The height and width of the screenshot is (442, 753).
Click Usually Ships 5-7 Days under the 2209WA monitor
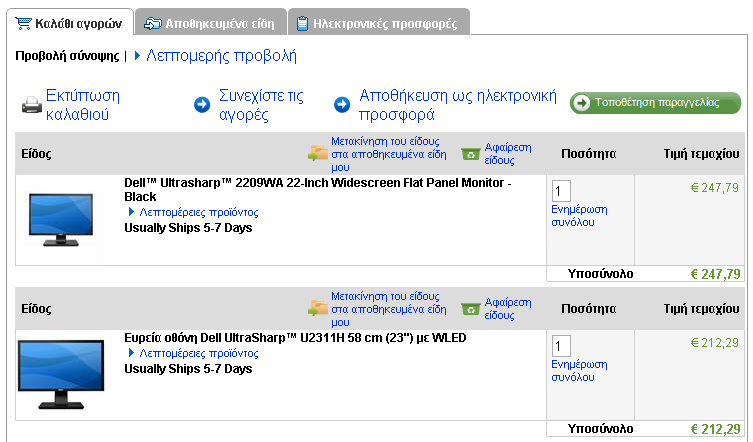188,228
